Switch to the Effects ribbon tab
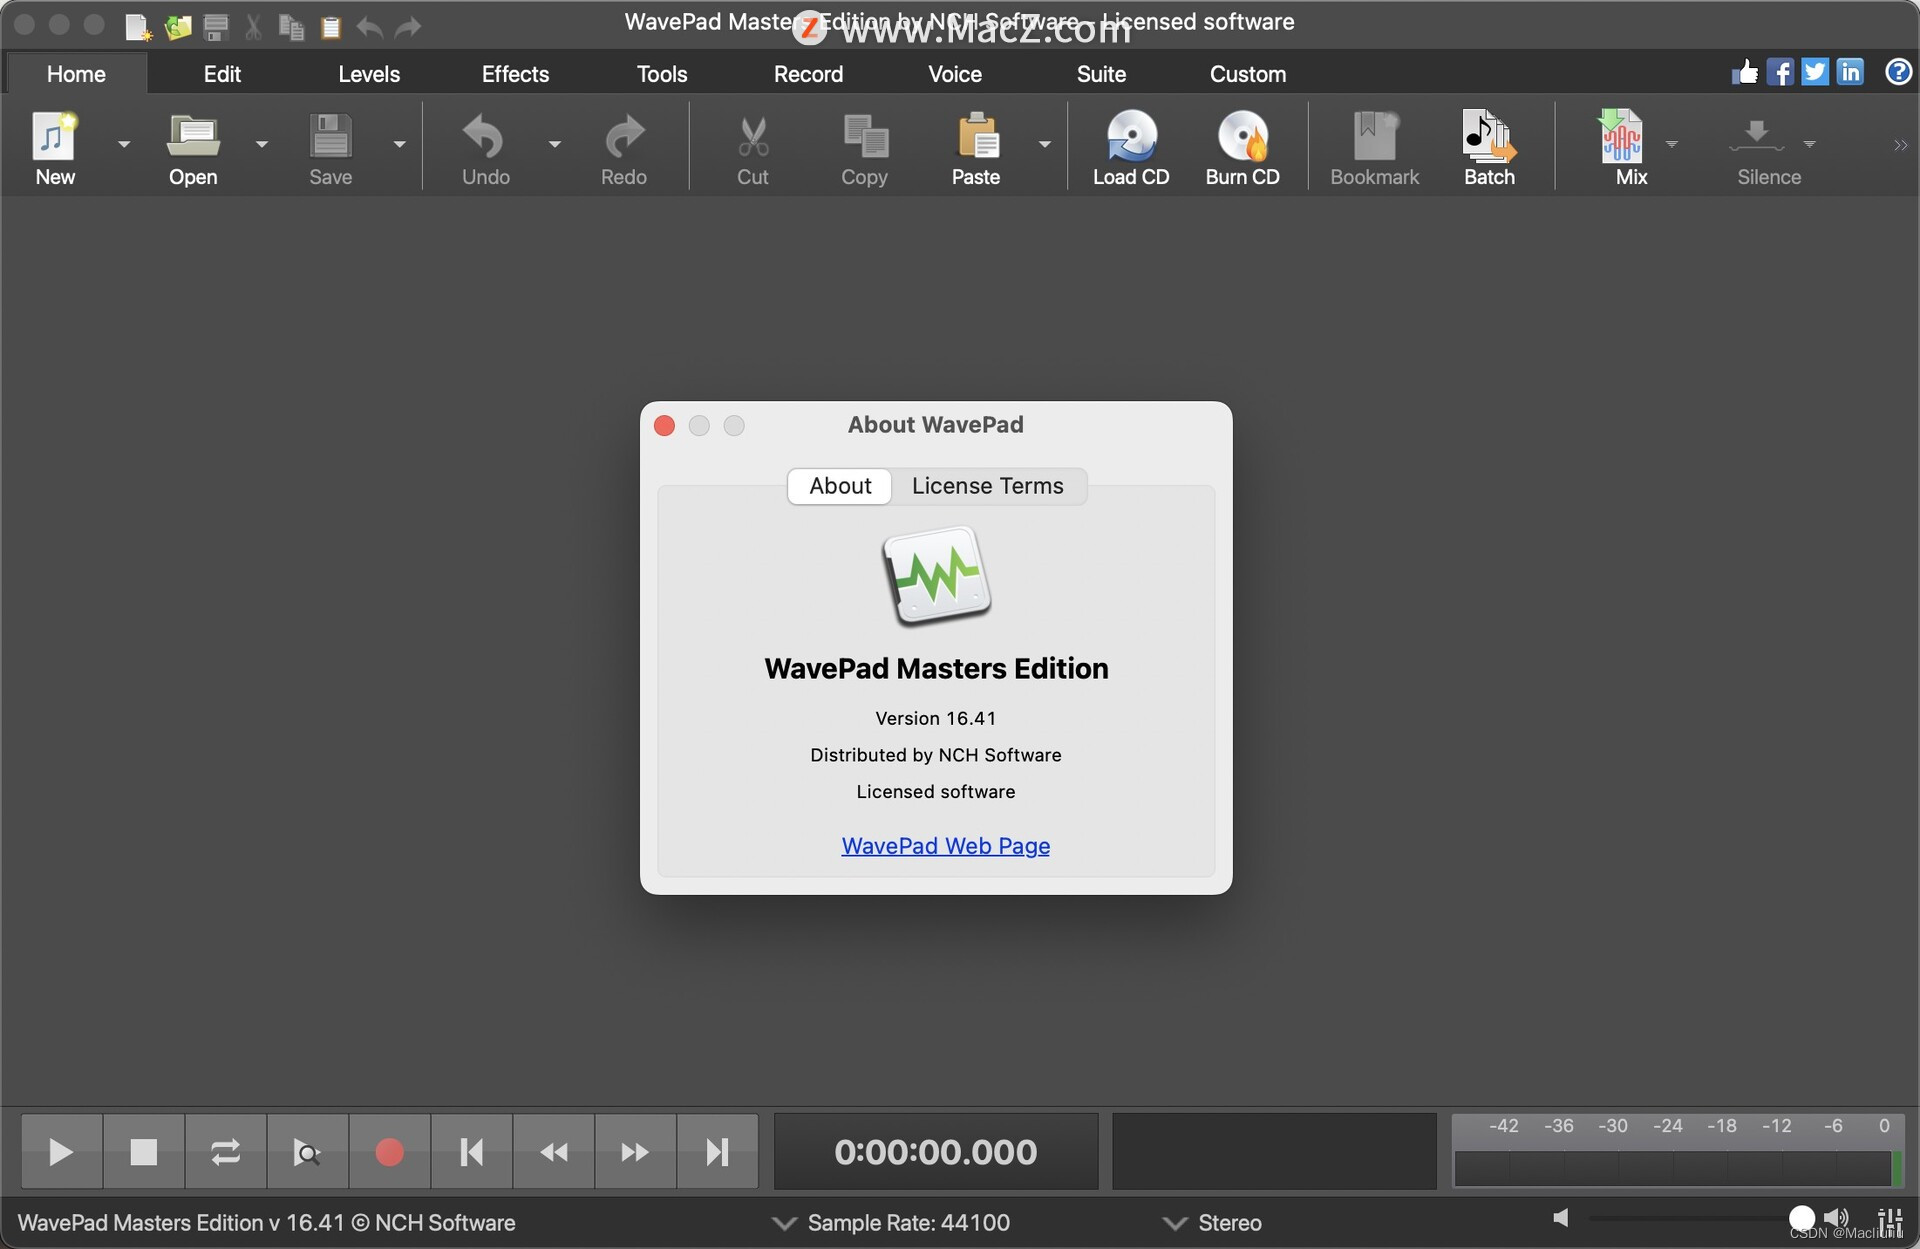 (x=515, y=74)
